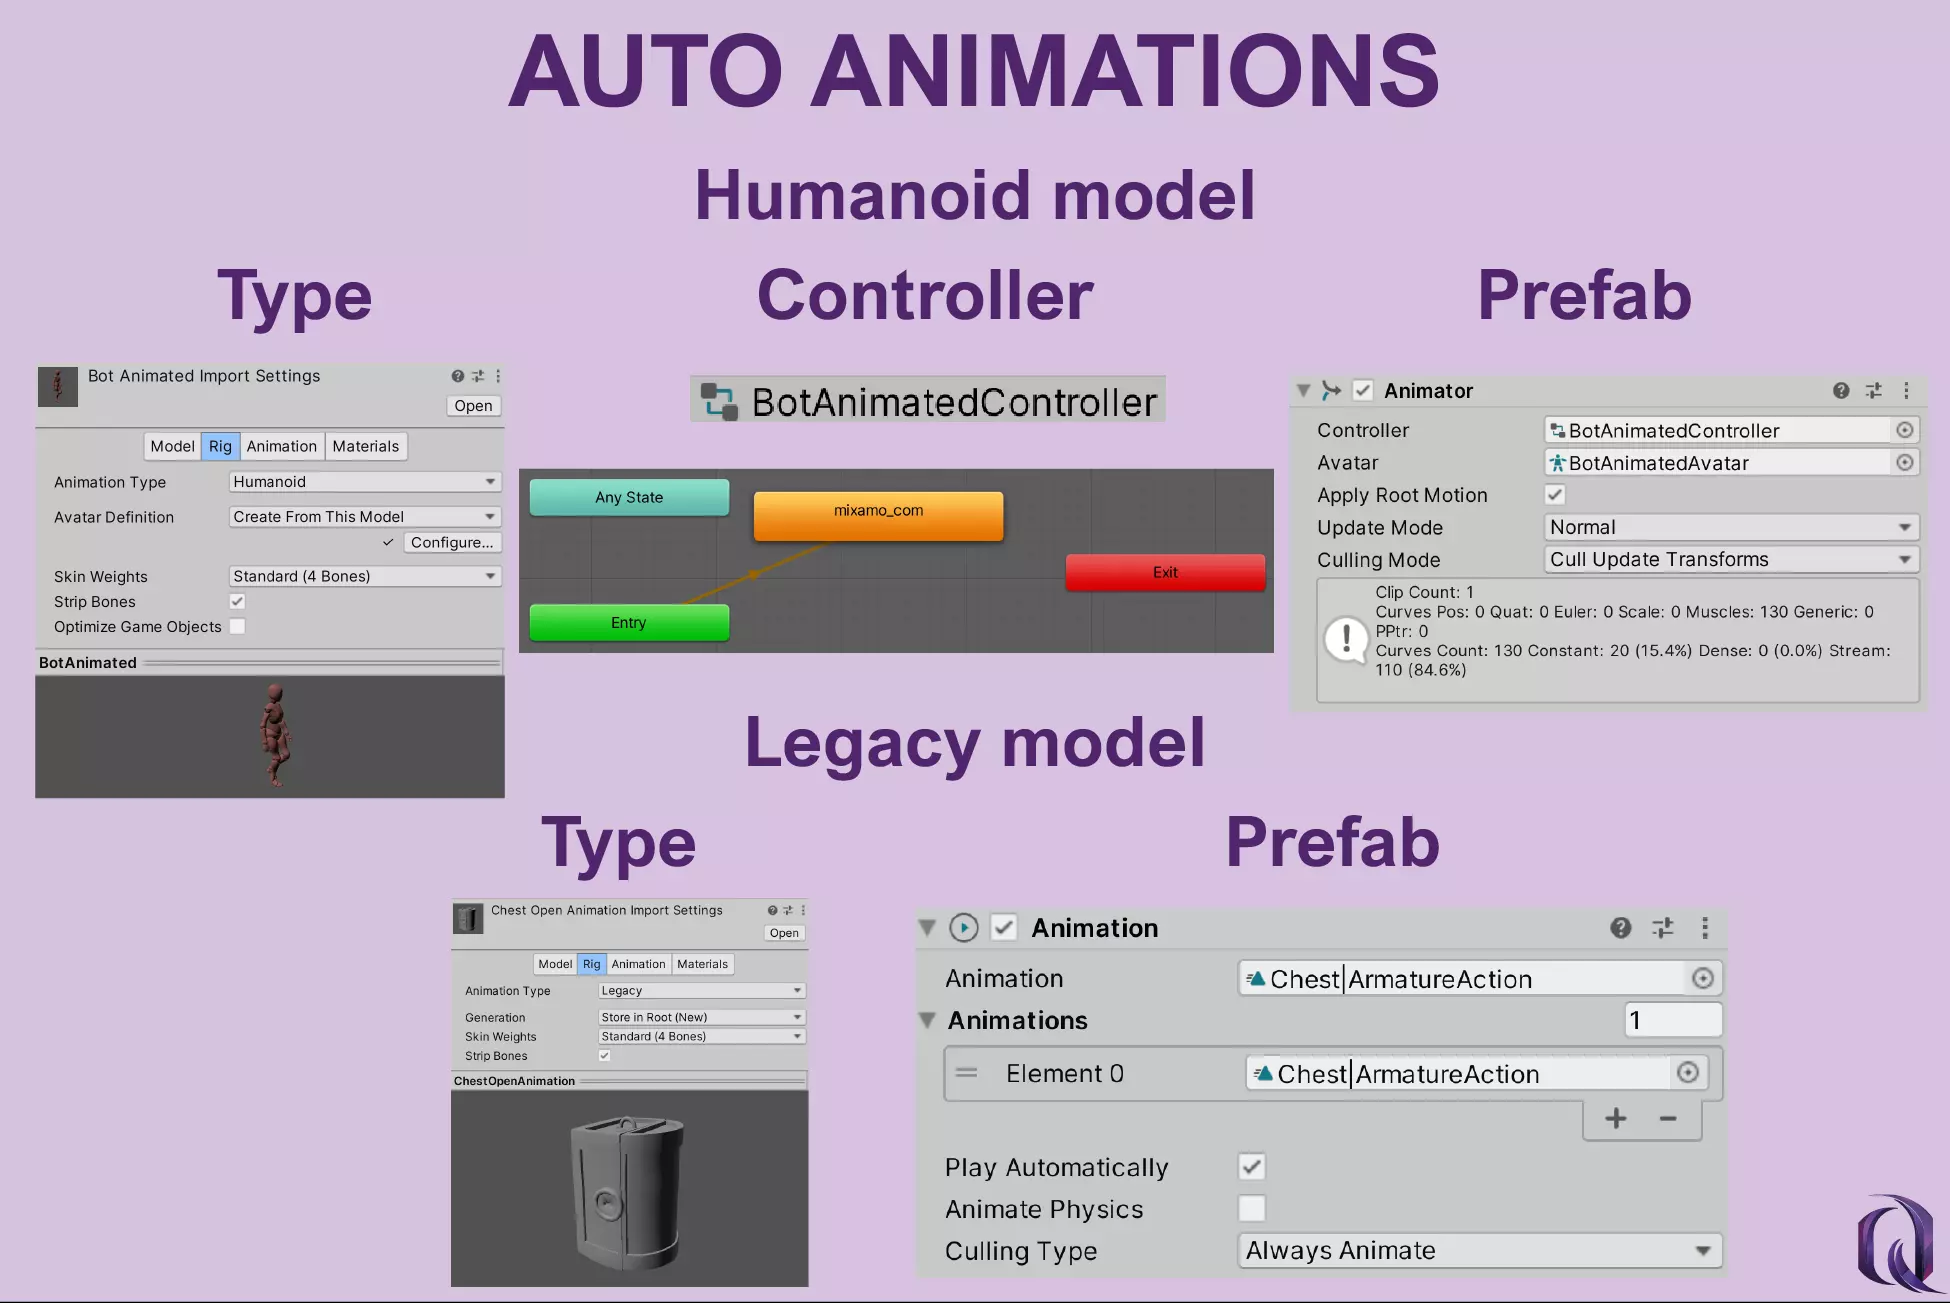This screenshot has height=1303, width=1950.
Task: Open the Animator three-dot options menu
Action: (x=1907, y=390)
